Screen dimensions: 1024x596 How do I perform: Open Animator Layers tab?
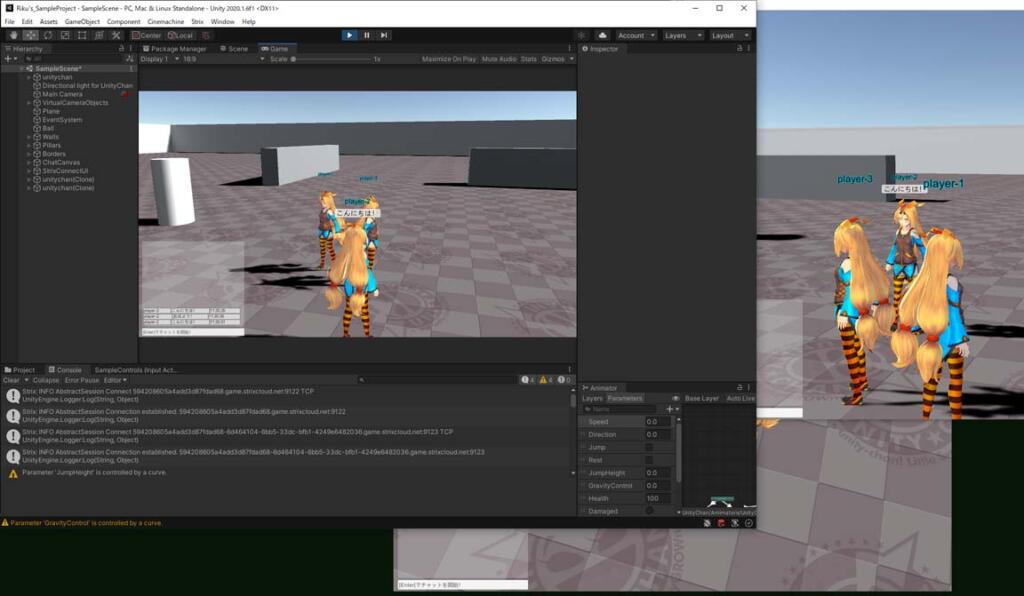pos(592,398)
